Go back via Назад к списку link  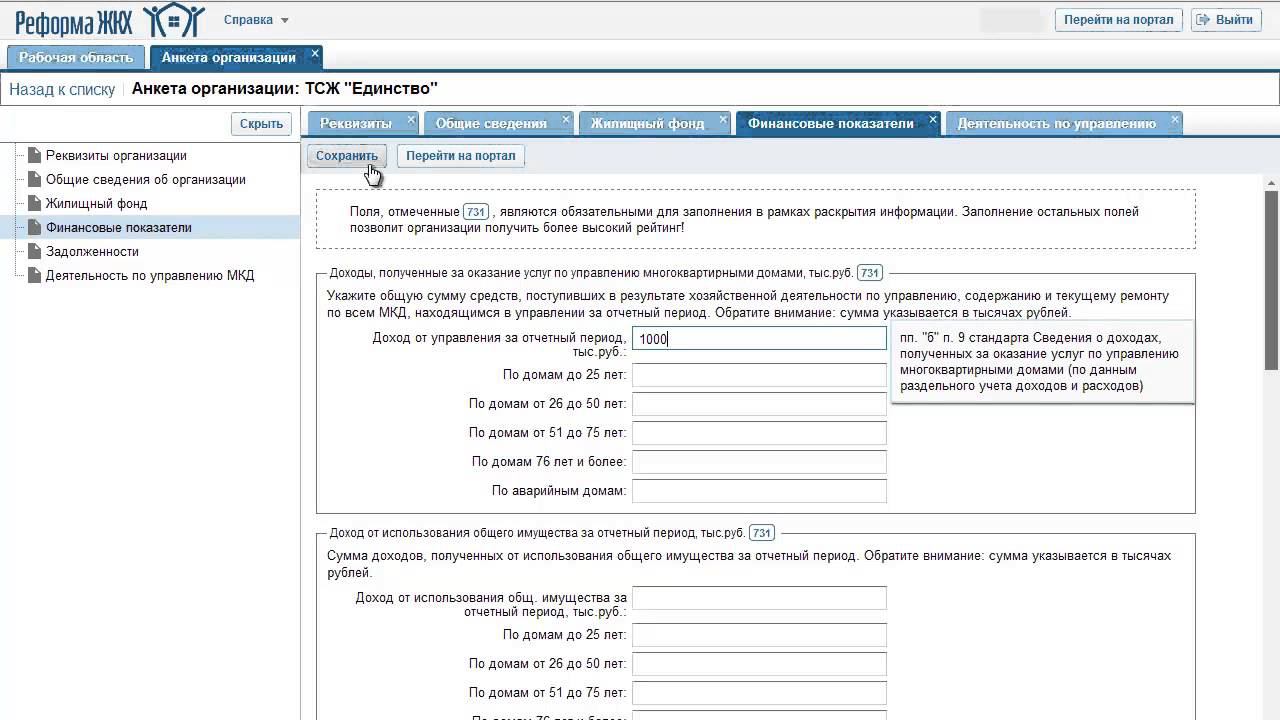(62, 89)
